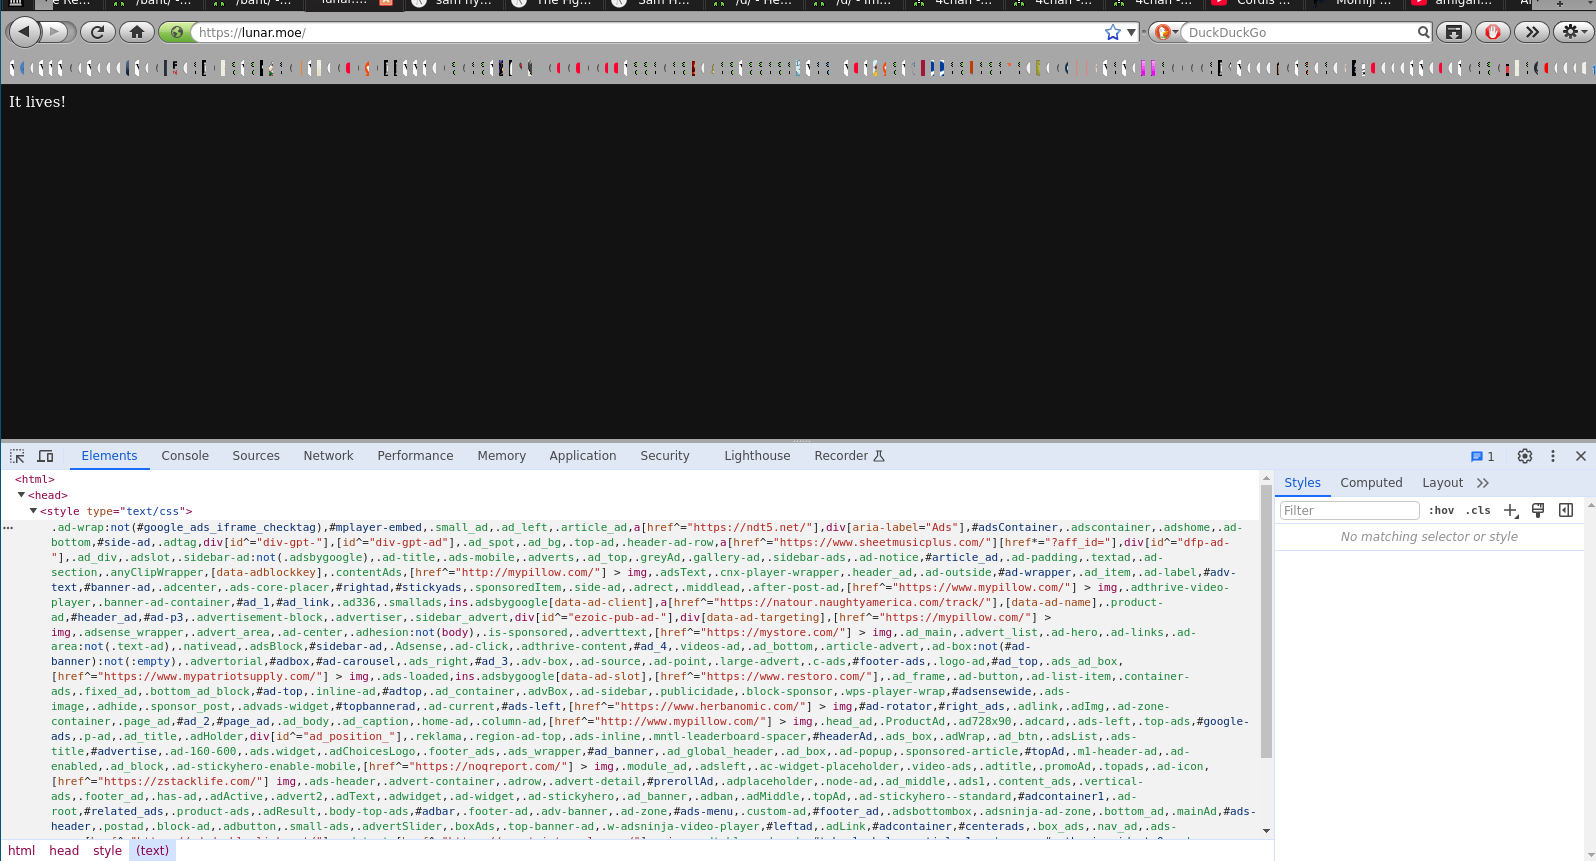
Task: Open the Network tab
Action: coord(328,456)
